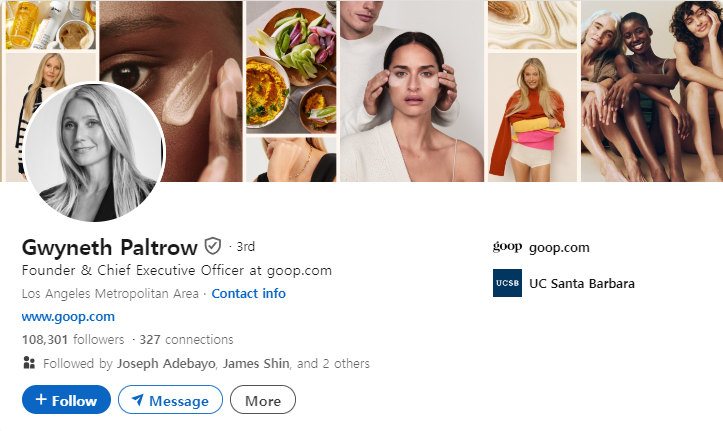View the 108,301 followers count

coord(73,340)
